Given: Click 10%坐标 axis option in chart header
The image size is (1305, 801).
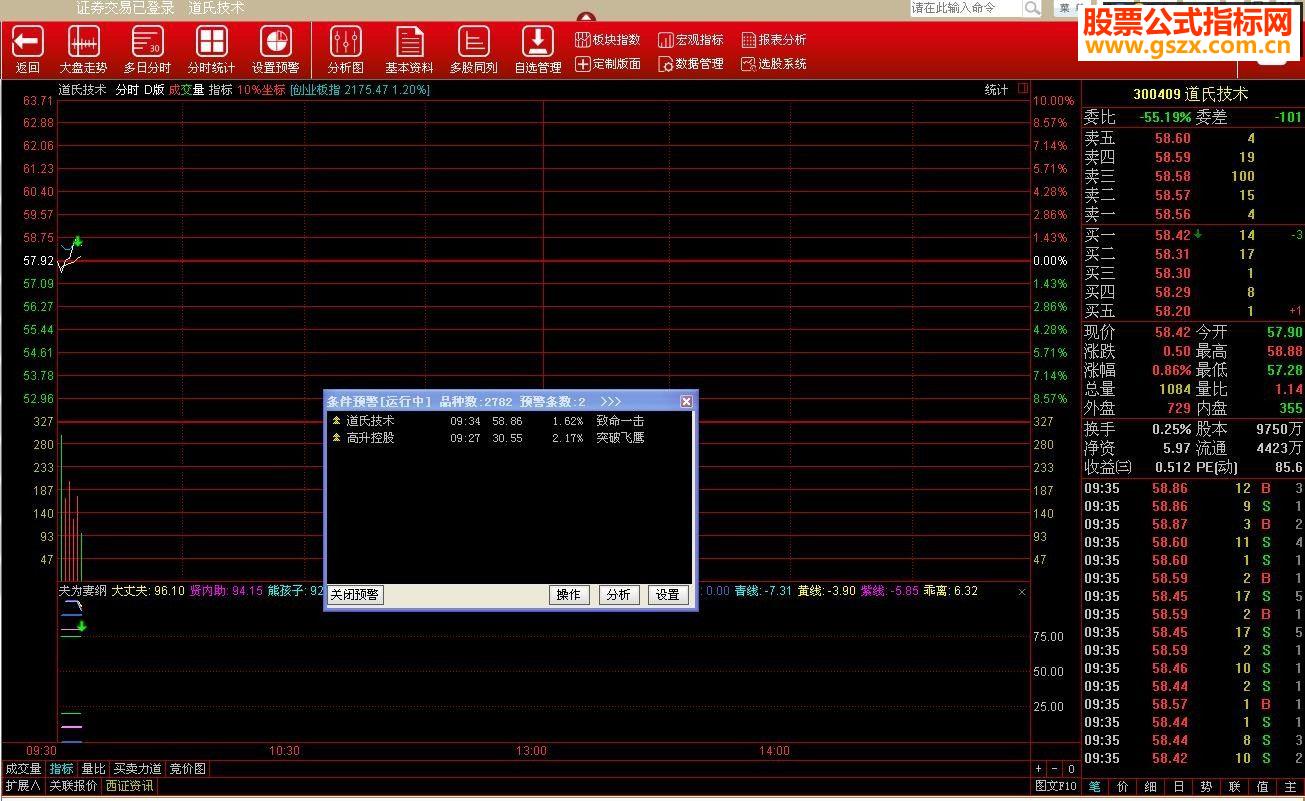Looking at the screenshot, I should point(261,90).
